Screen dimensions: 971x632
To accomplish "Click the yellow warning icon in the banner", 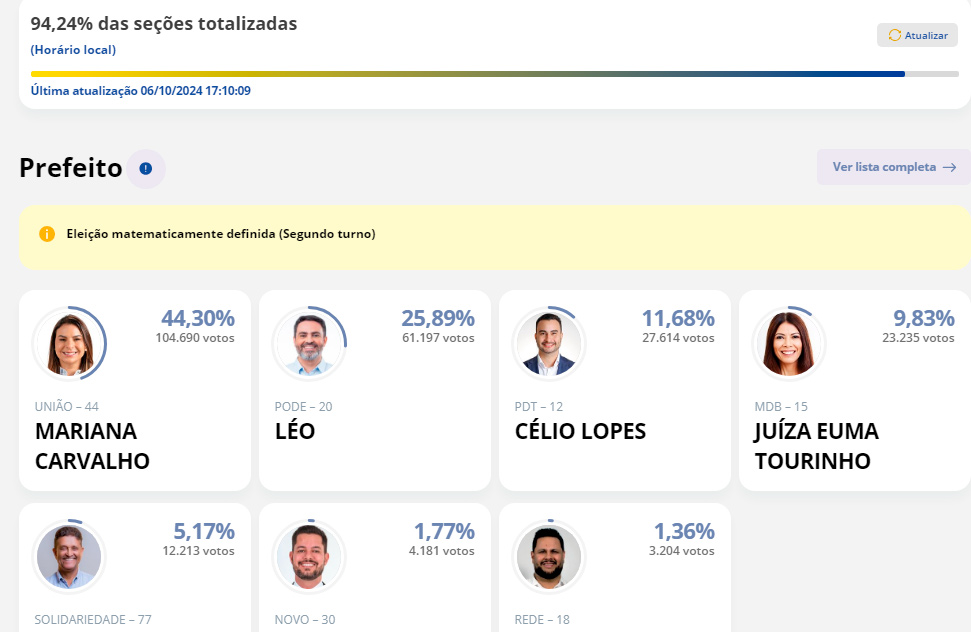I will pyautogui.click(x=46, y=233).
